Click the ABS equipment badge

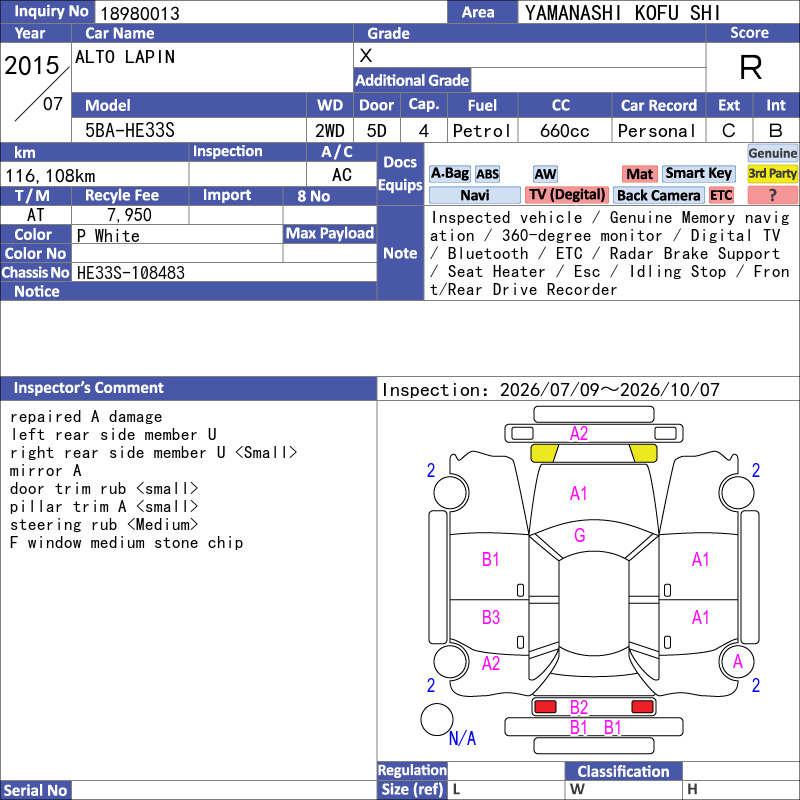(487, 174)
